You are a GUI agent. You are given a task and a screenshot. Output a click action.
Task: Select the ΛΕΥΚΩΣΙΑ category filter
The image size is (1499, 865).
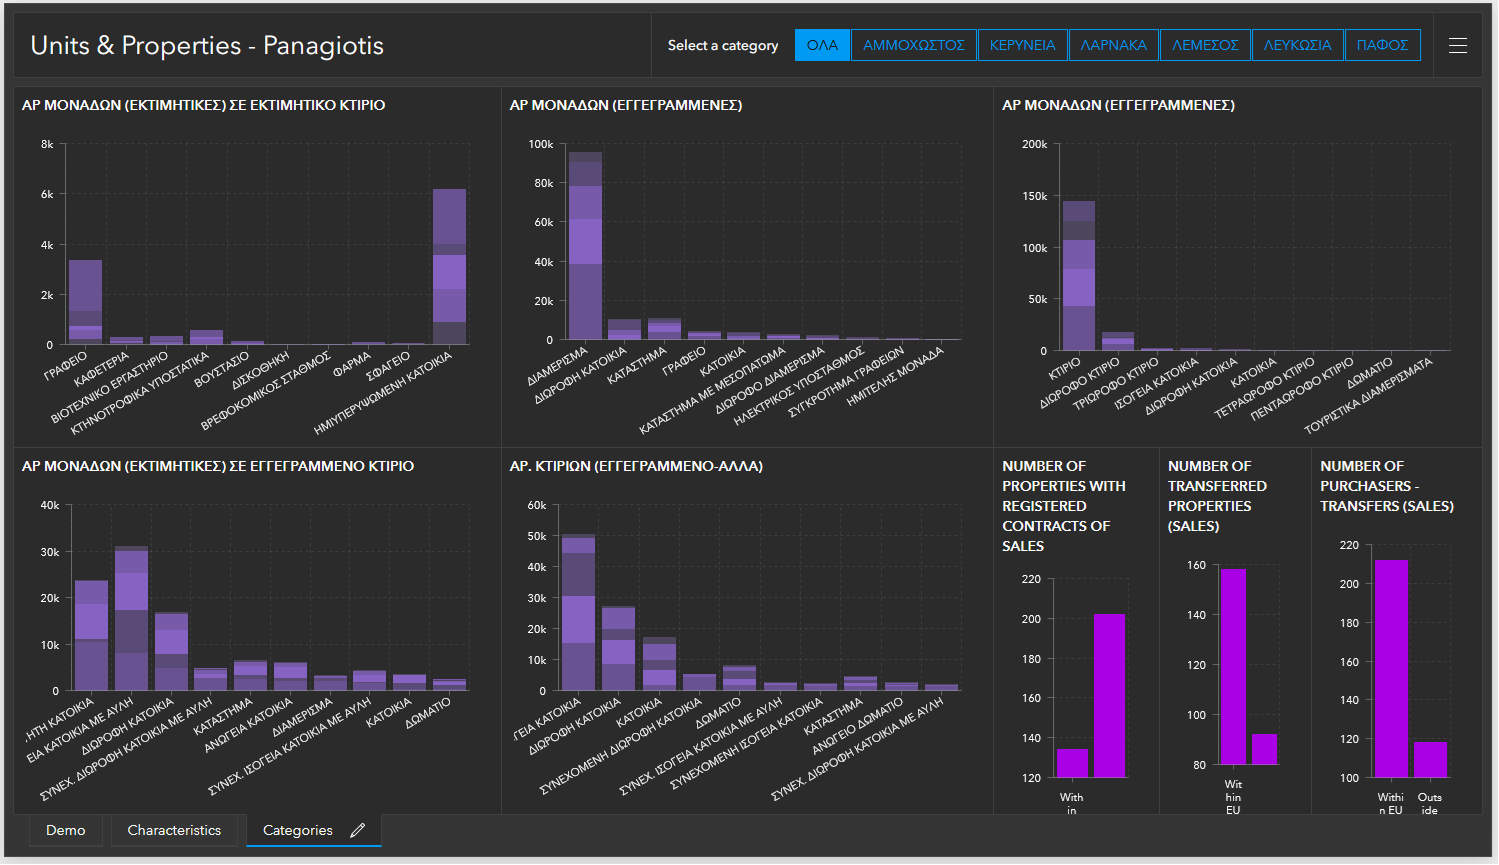[1297, 45]
